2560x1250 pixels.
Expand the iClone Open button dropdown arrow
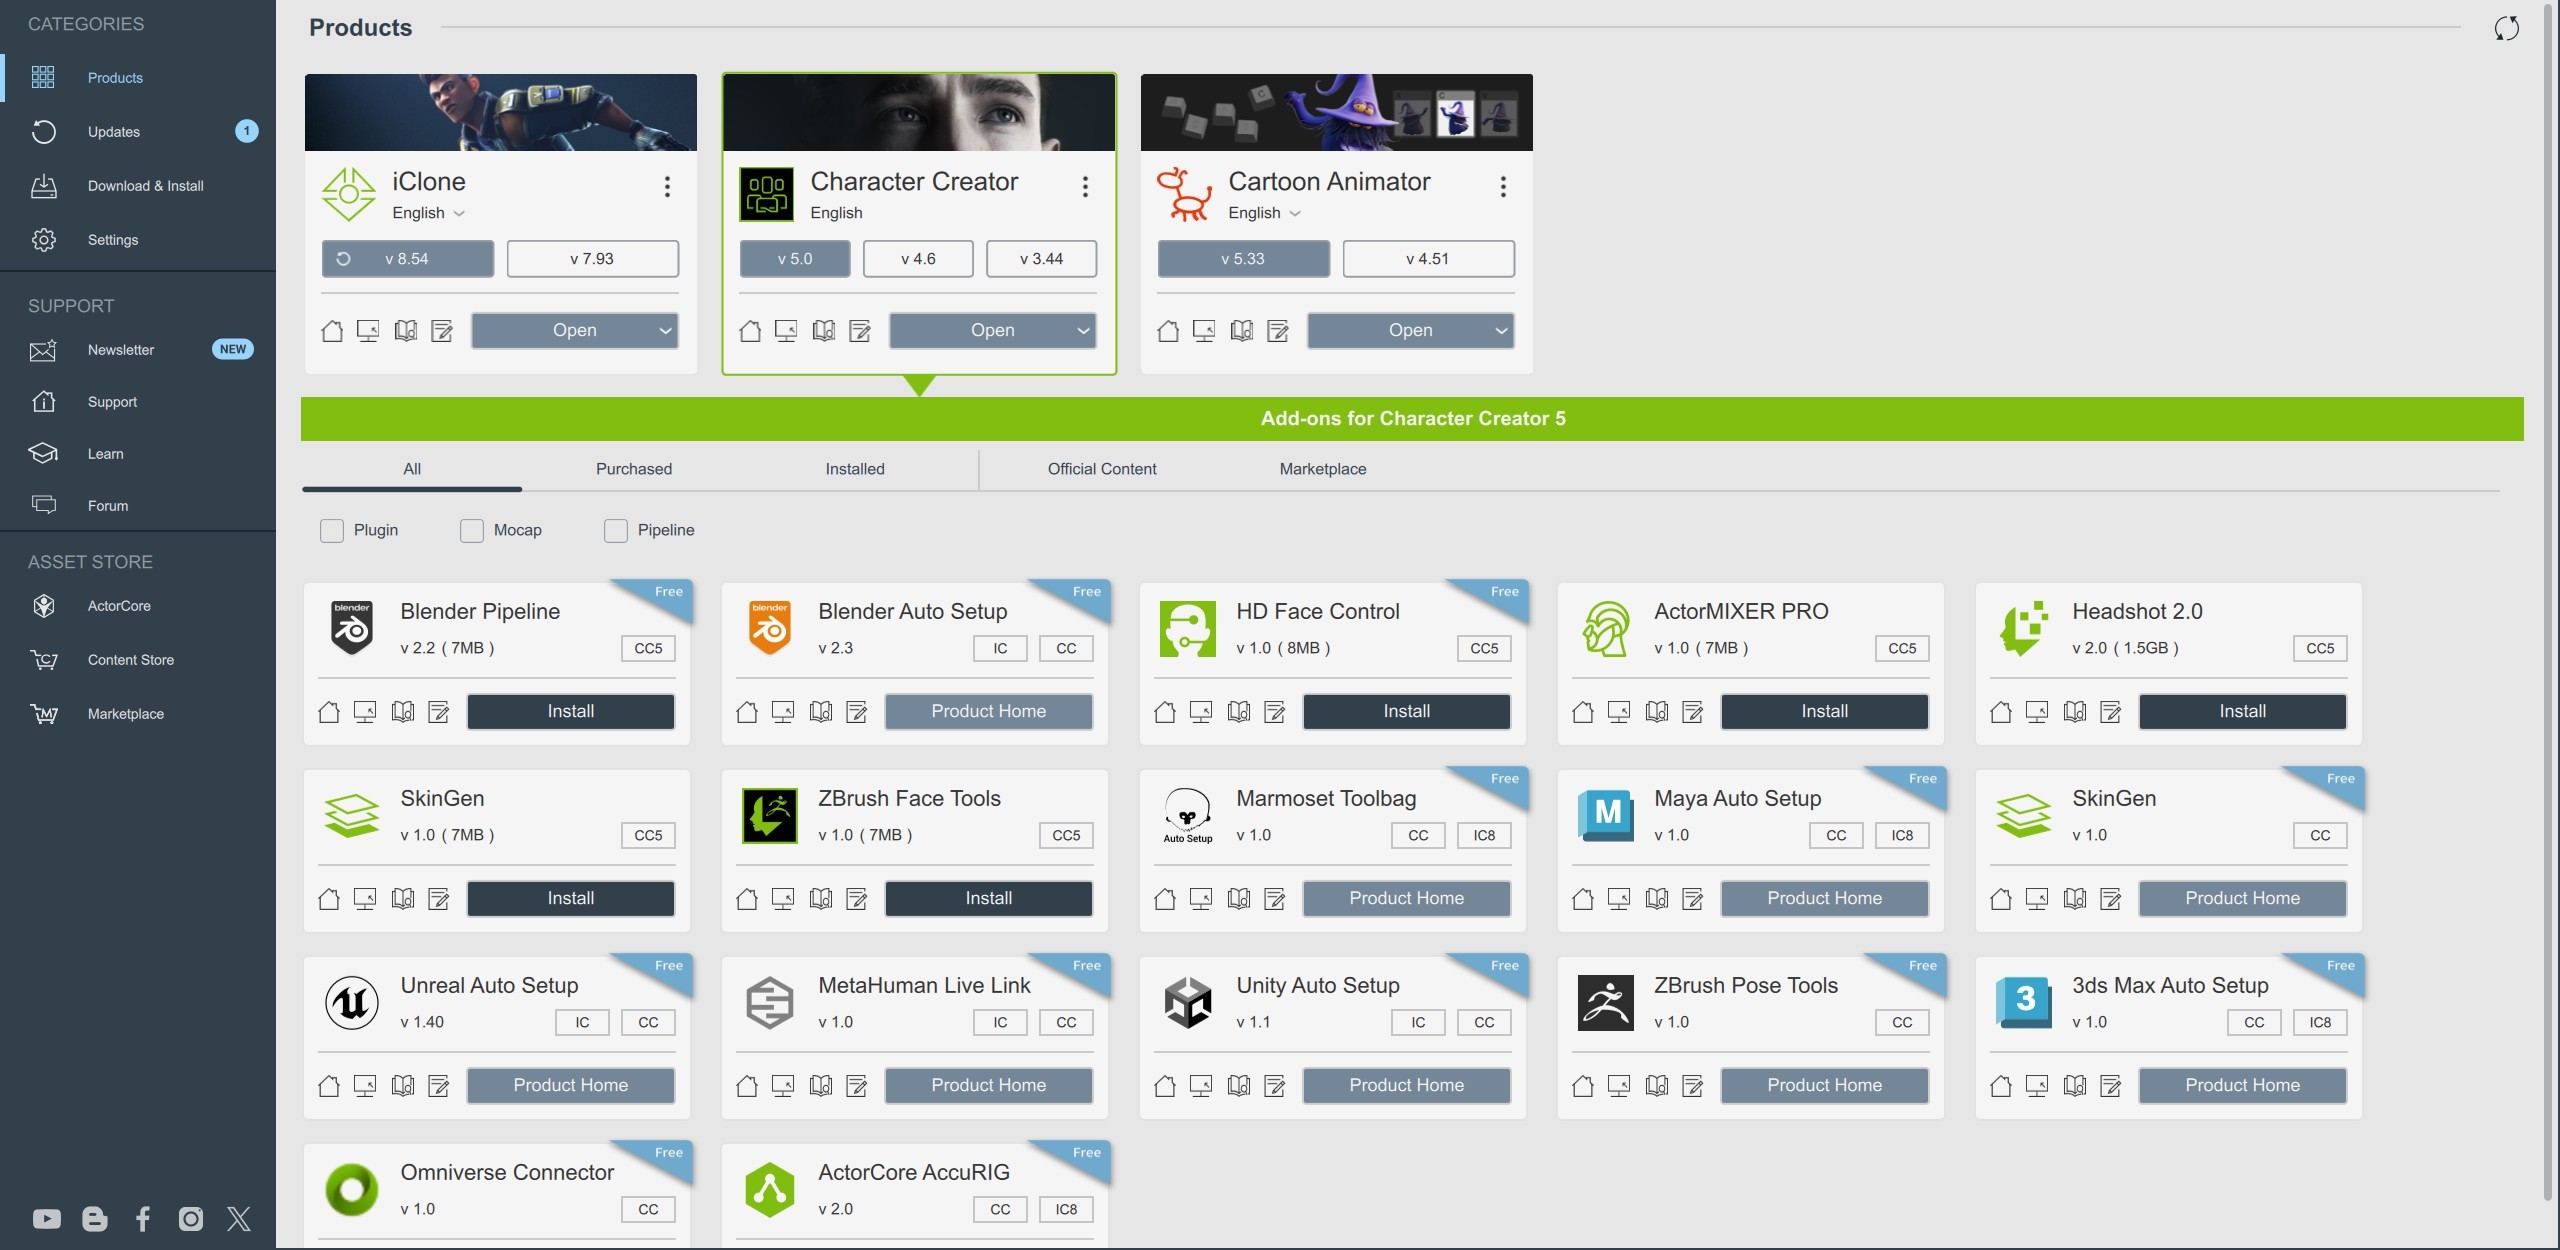coord(665,331)
